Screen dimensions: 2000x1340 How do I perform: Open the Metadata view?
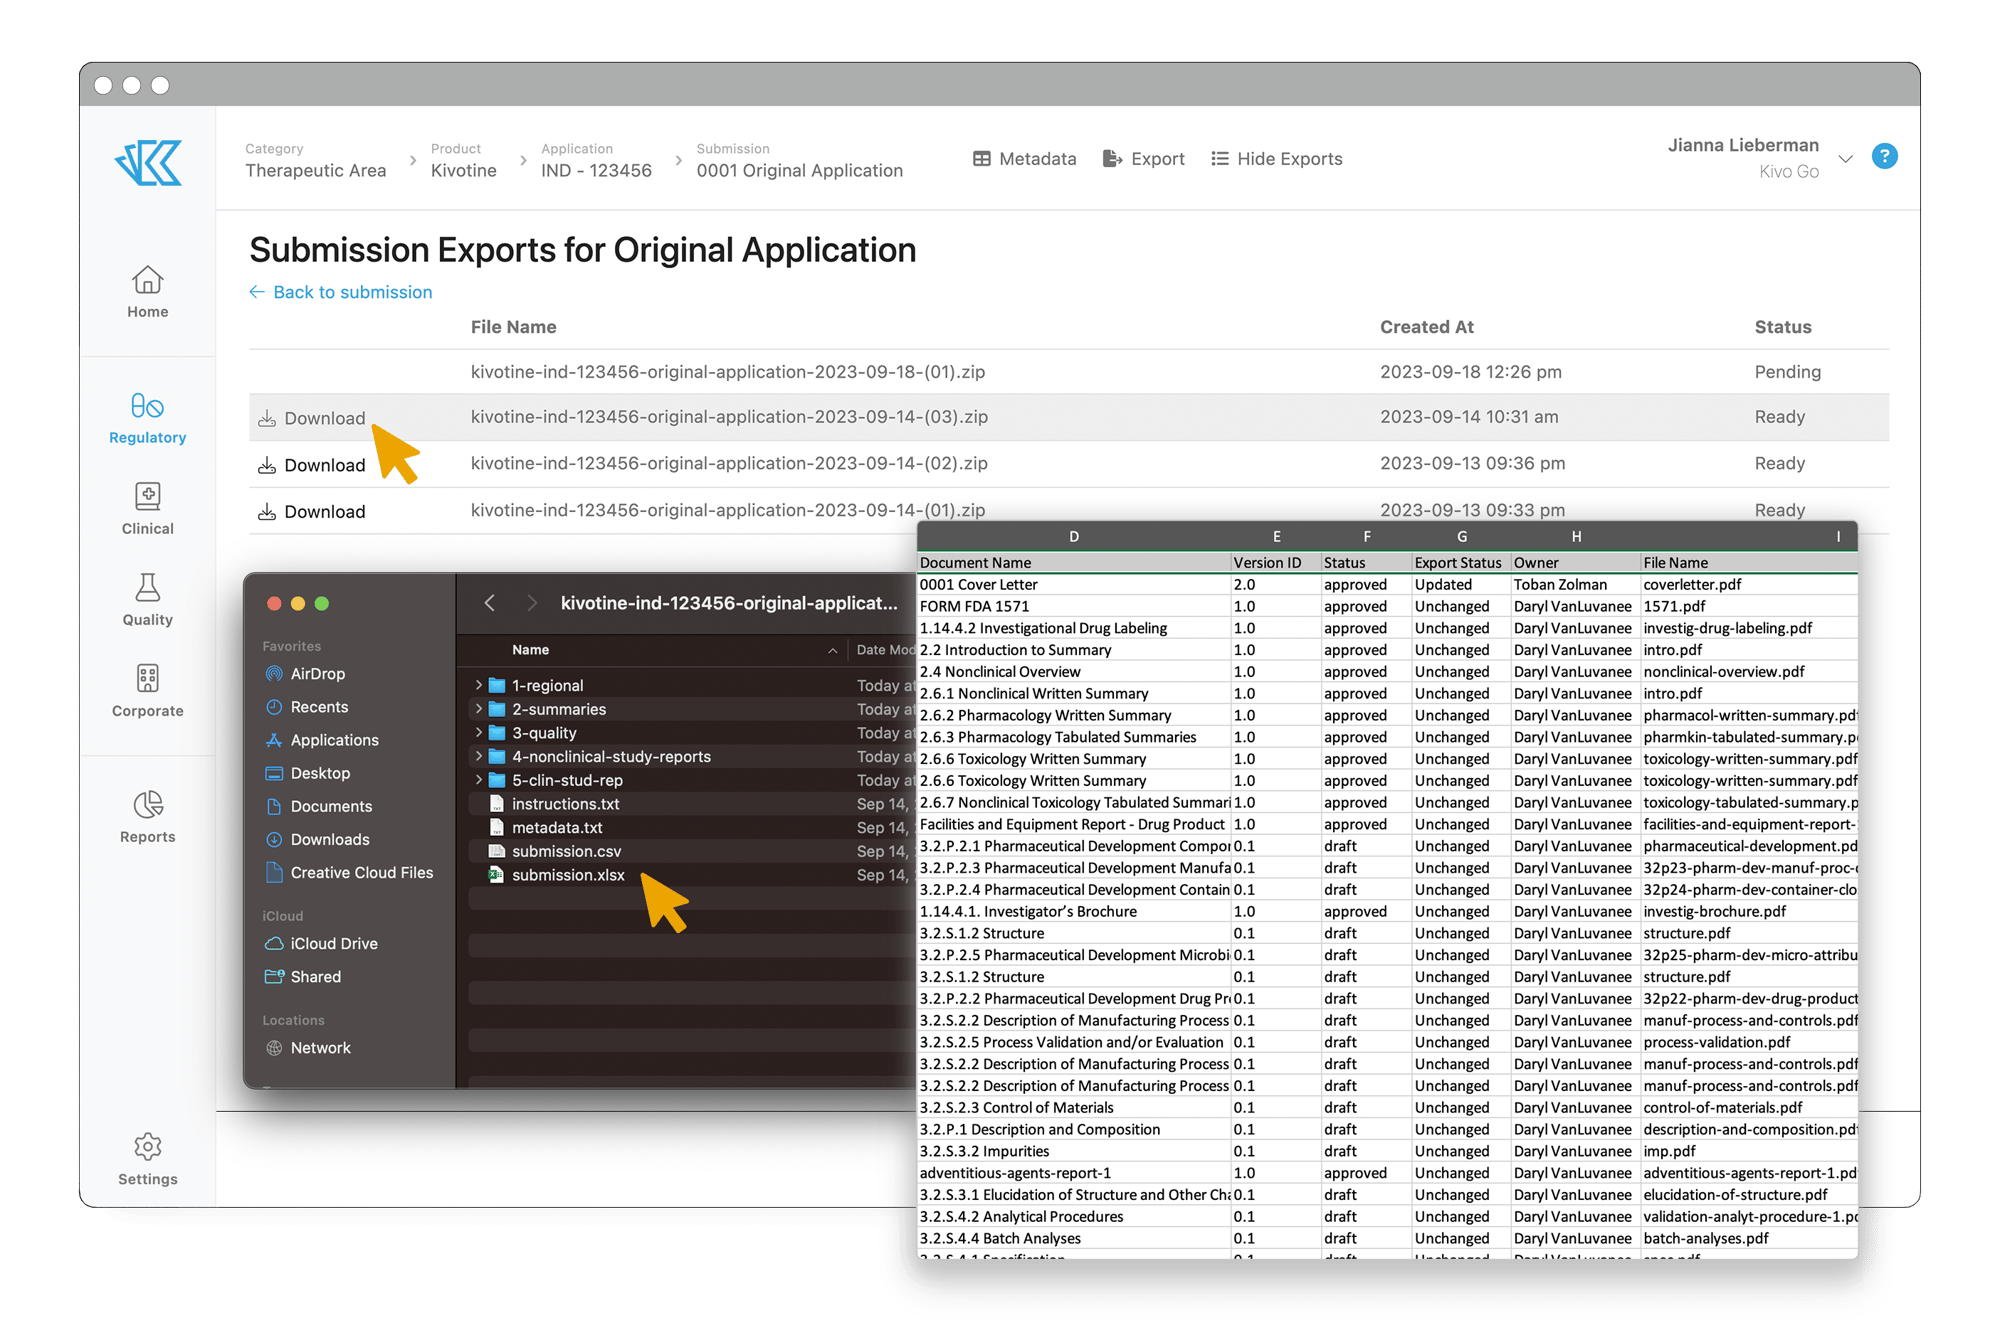pyautogui.click(x=1024, y=159)
